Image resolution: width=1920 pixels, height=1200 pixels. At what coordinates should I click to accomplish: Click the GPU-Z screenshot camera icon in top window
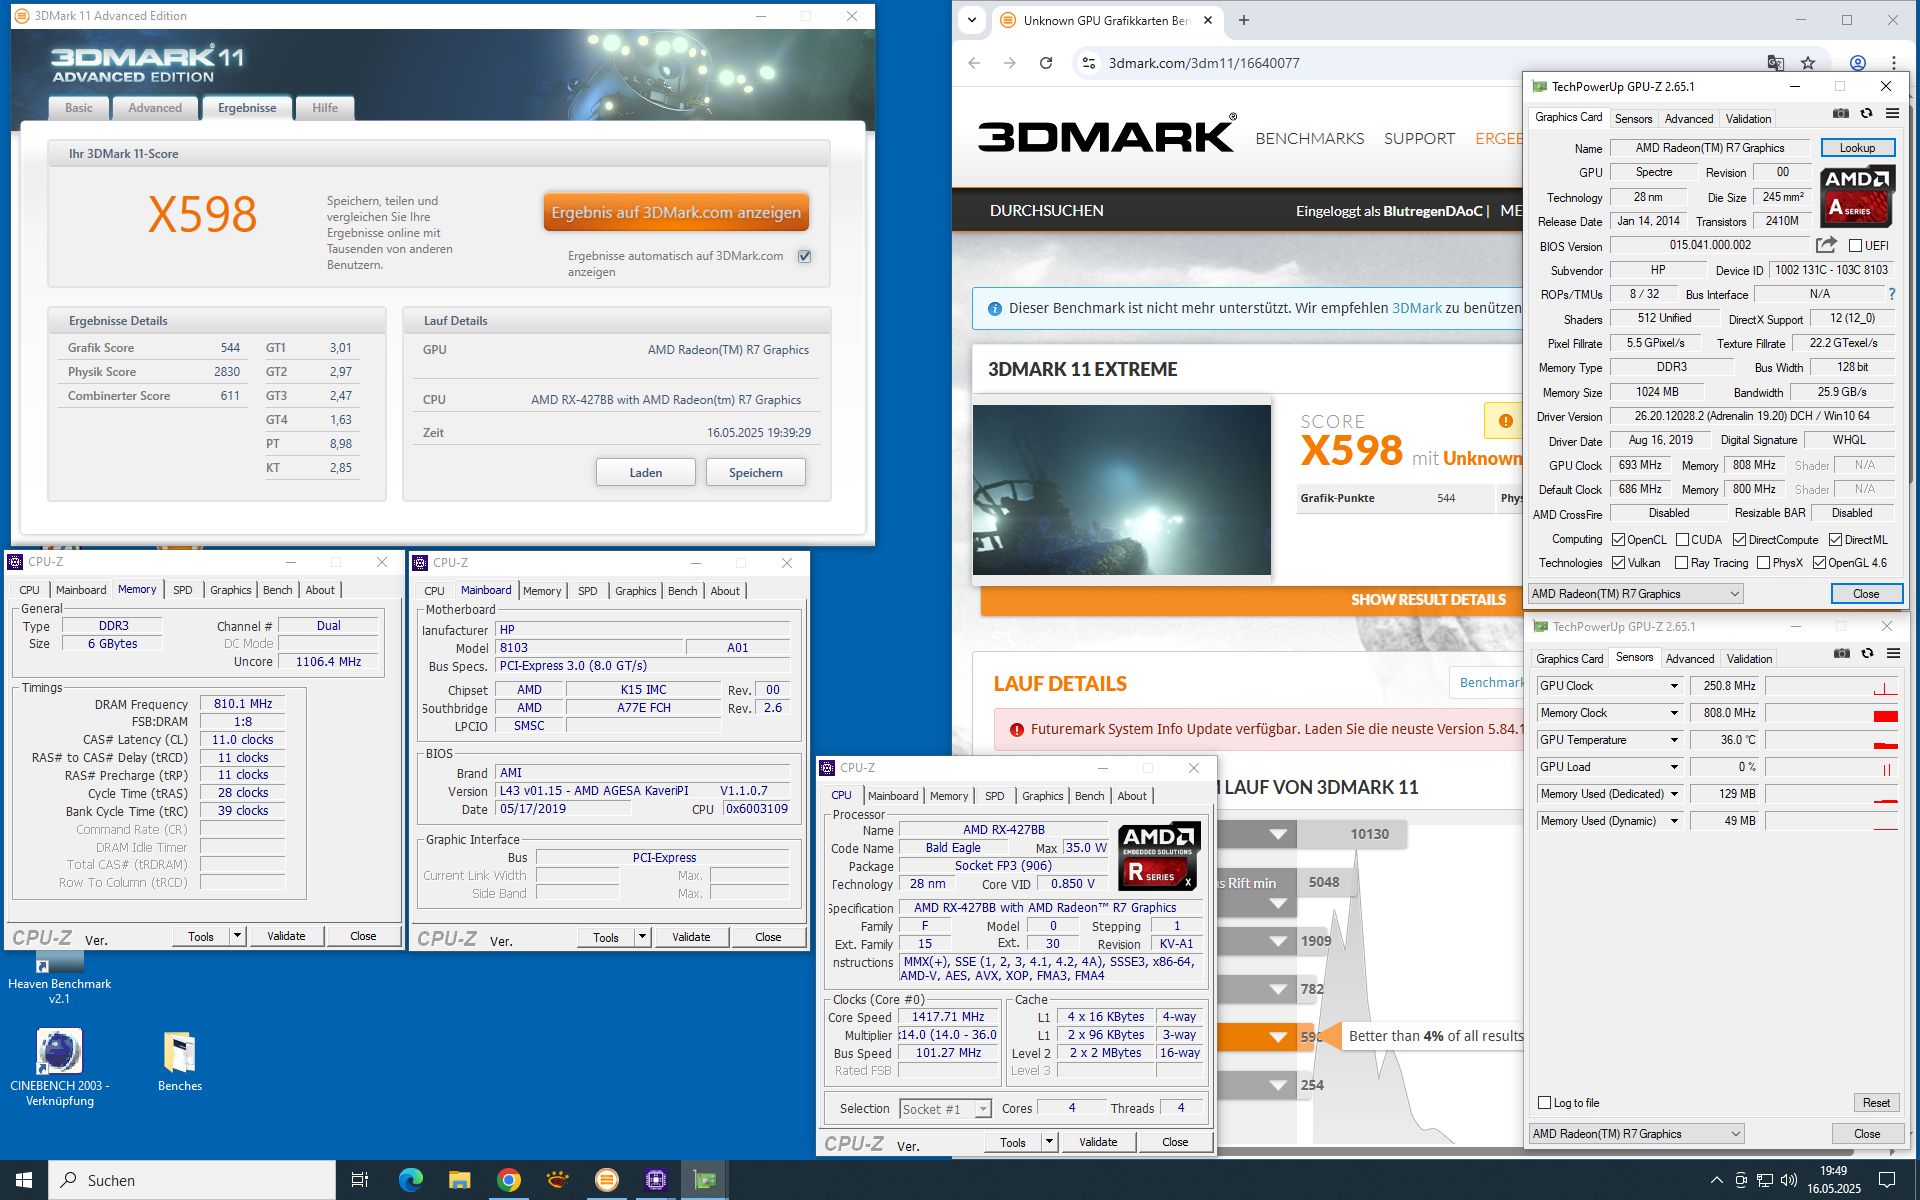tap(1840, 114)
